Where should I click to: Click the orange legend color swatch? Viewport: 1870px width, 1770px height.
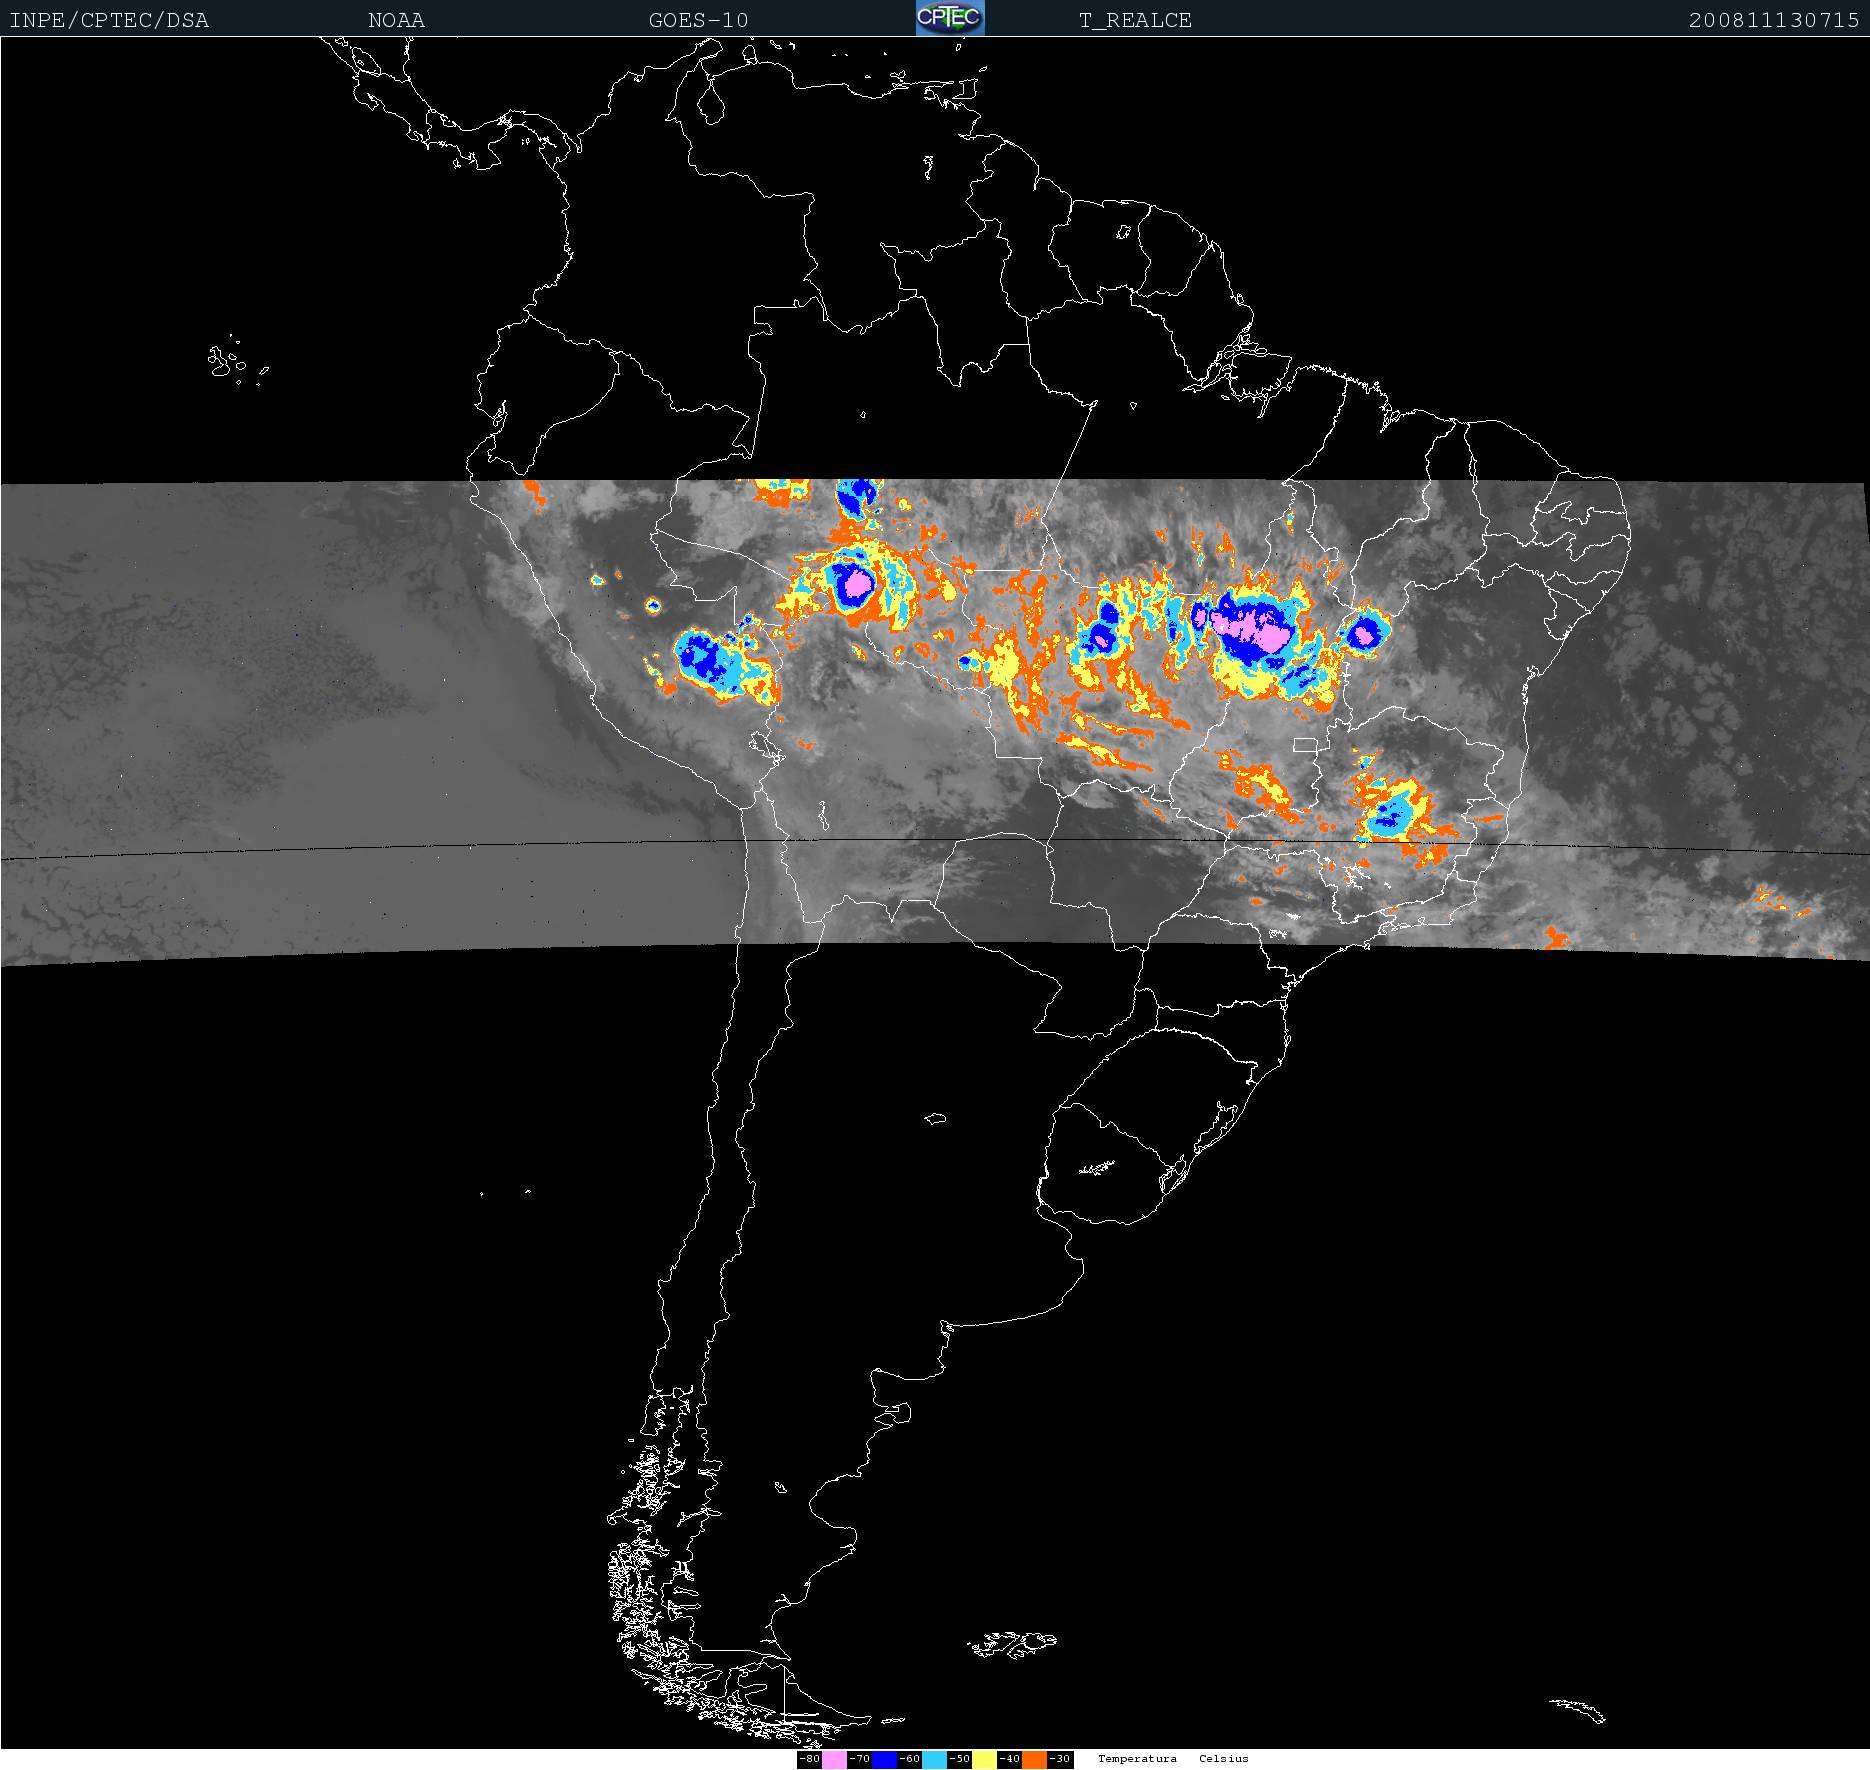coord(1034,1759)
